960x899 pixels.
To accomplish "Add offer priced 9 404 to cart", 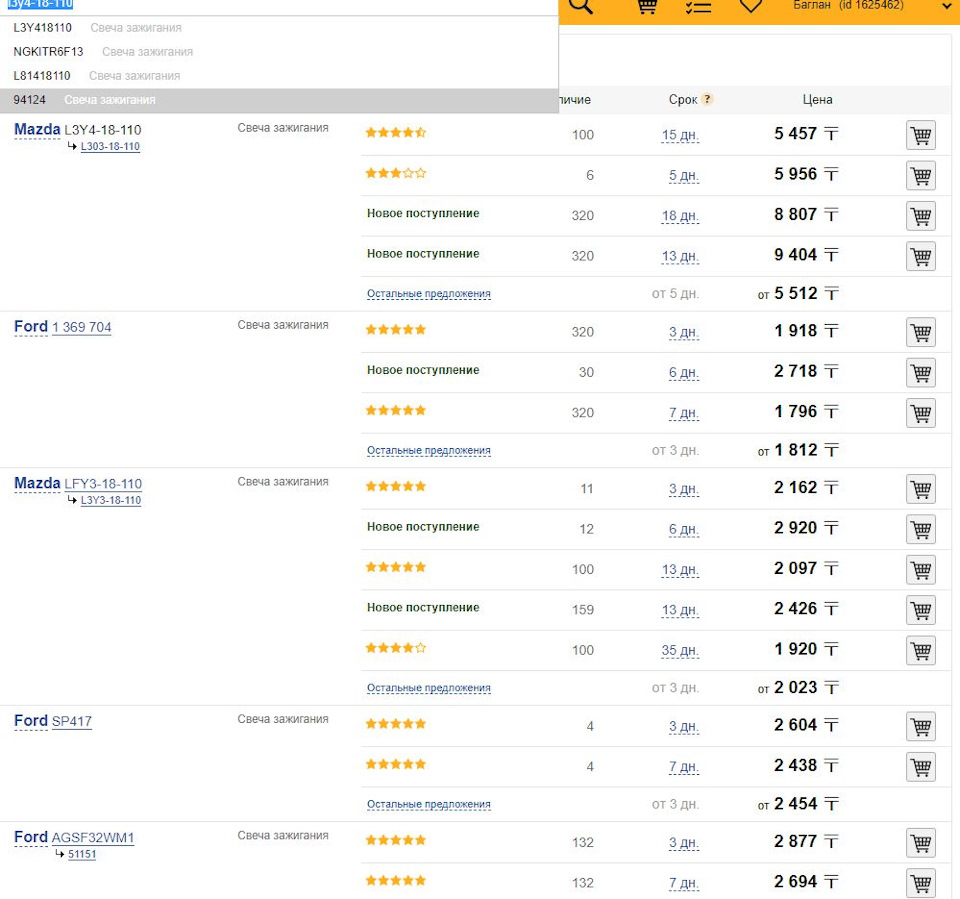I will (921, 256).
